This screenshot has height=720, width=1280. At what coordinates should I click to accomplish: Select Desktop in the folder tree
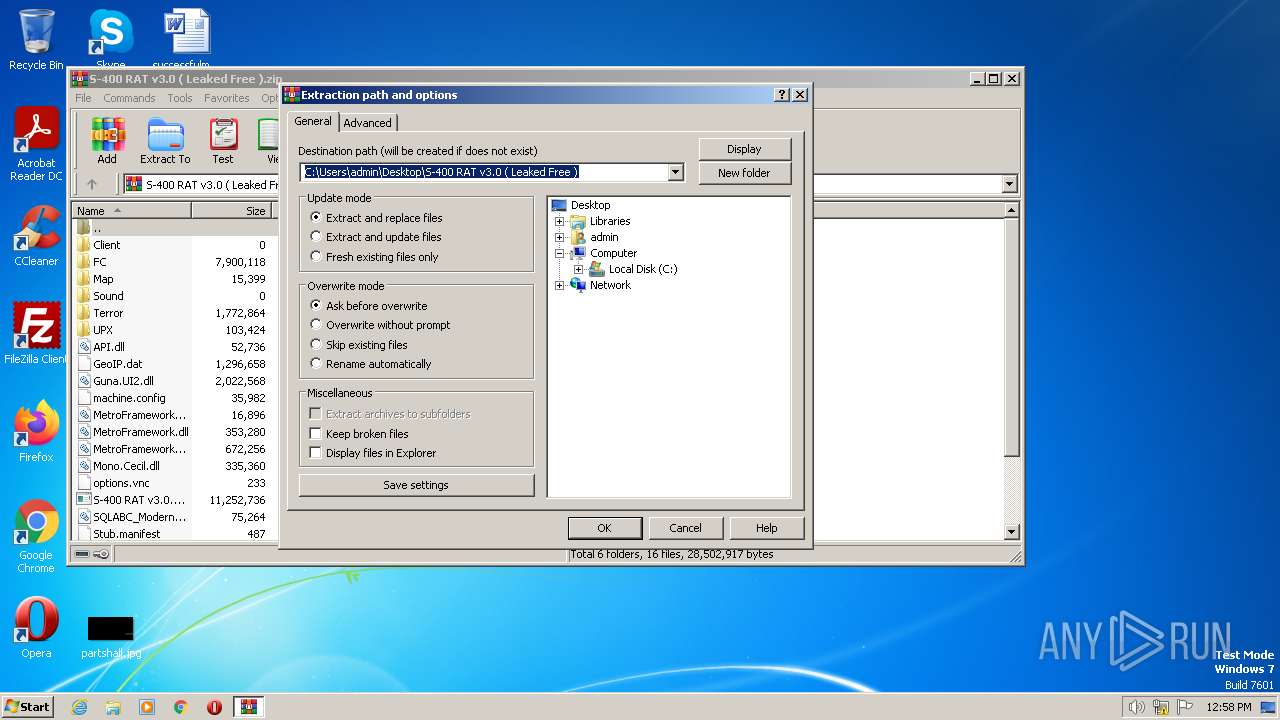[590, 205]
